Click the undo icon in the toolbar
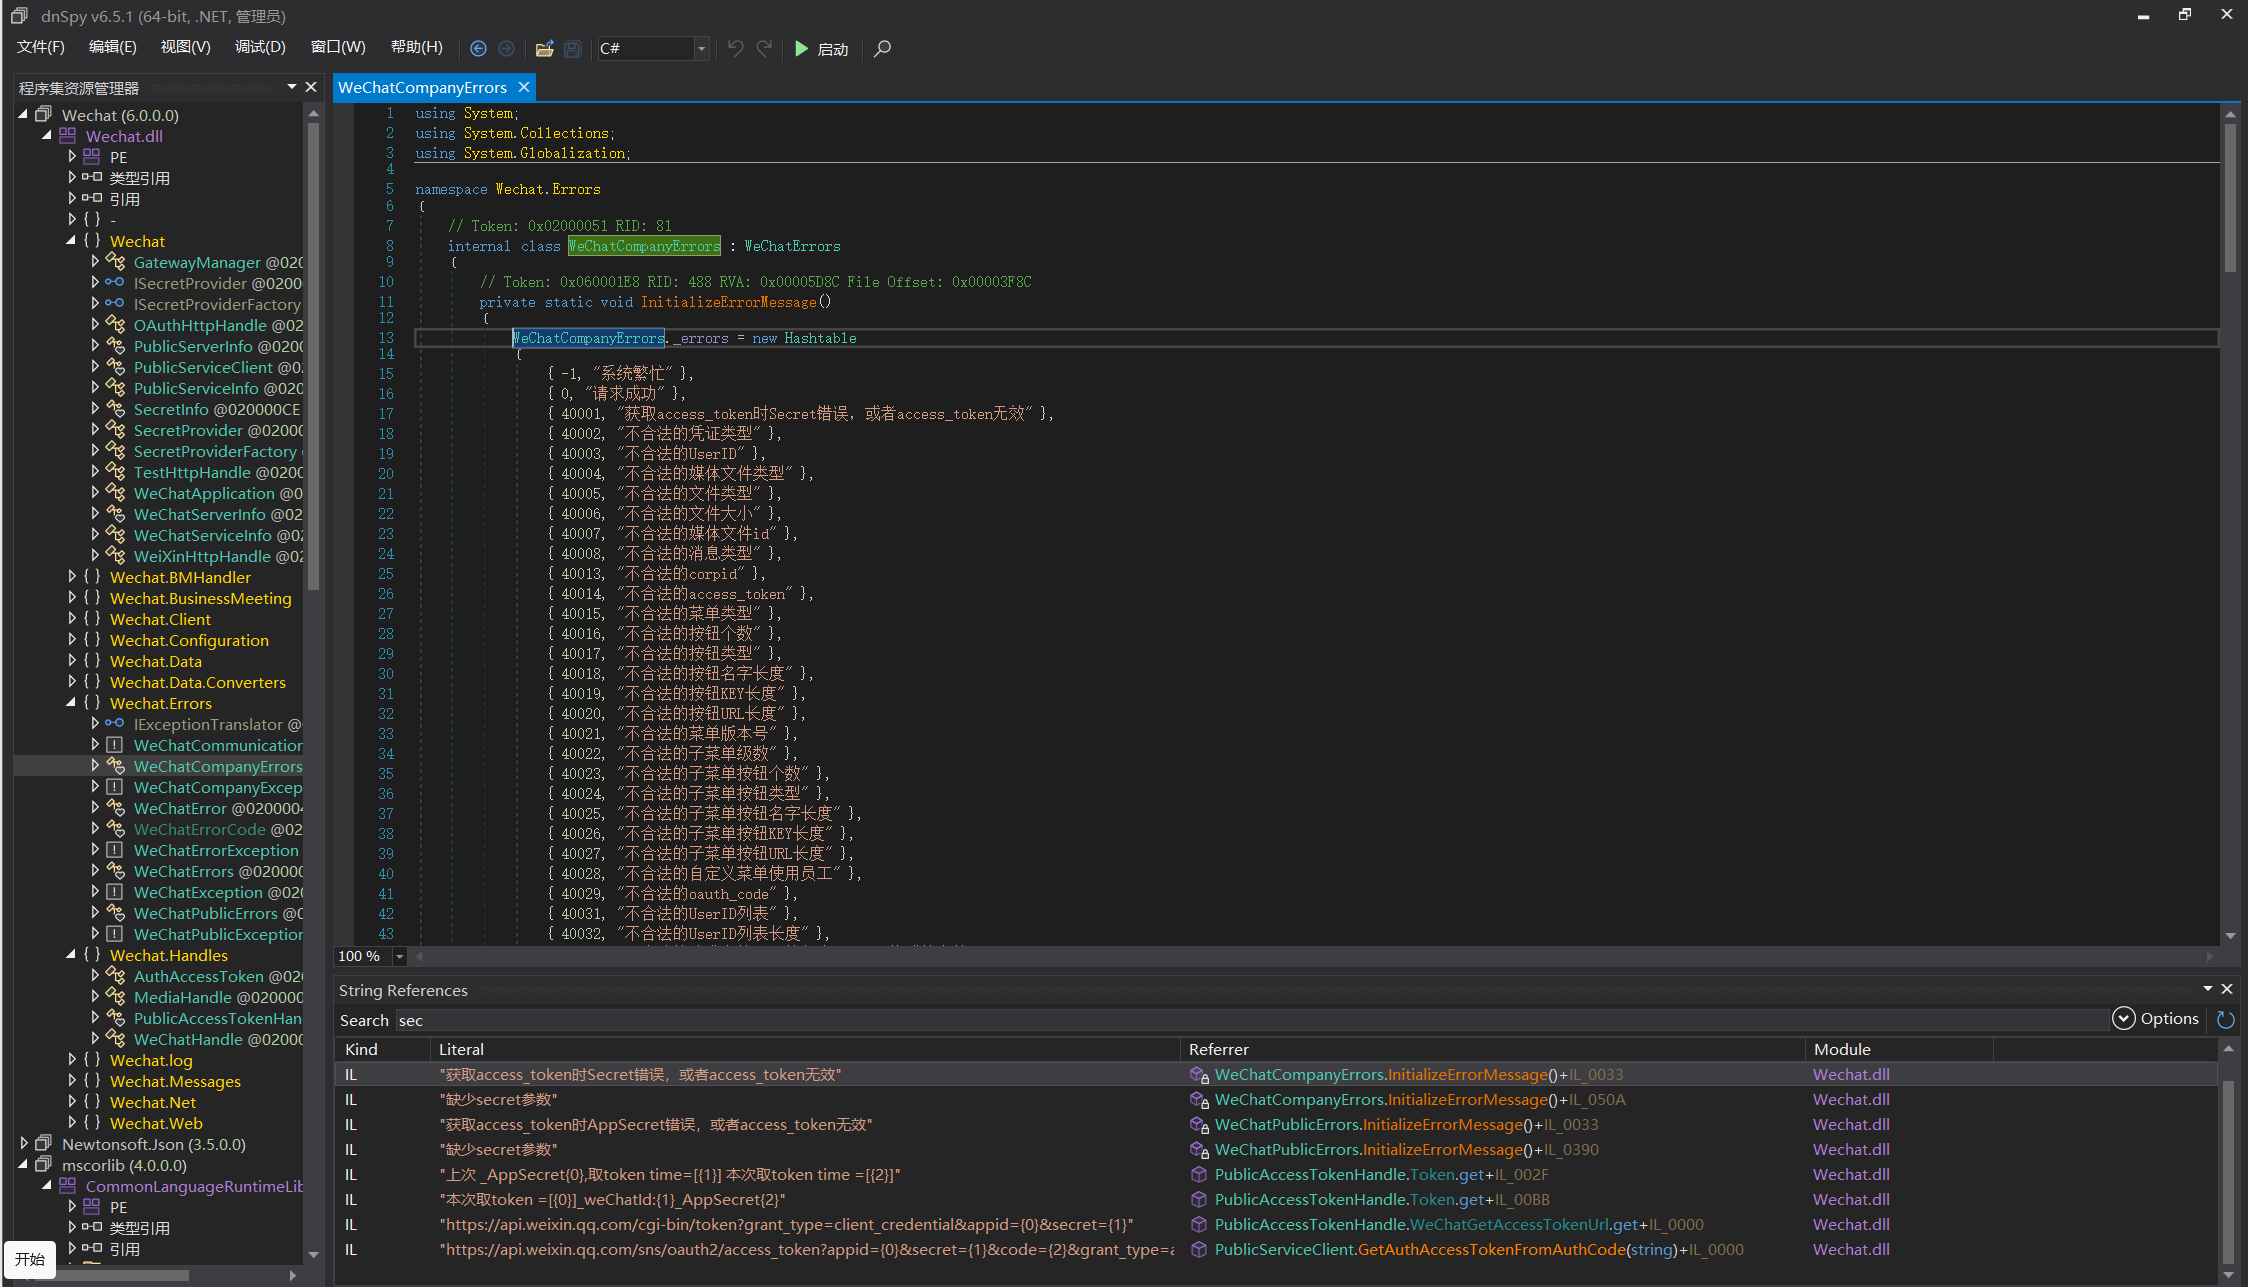This screenshot has width=2248, height=1287. (x=736, y=48)
